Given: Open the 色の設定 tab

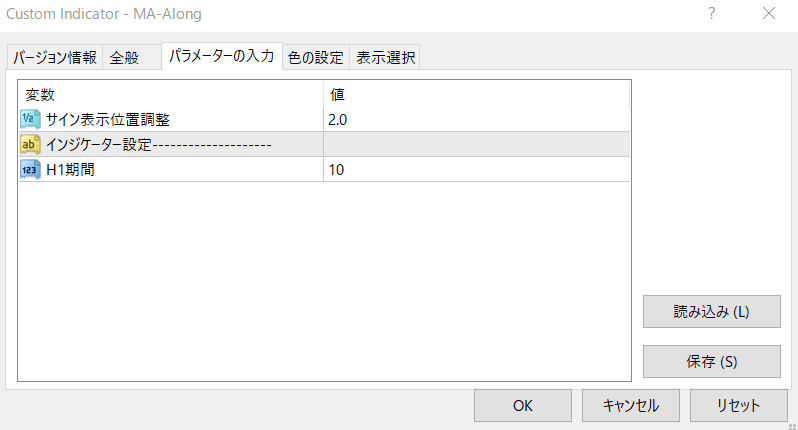Looking at the screenshot, I should click(316, 57).
